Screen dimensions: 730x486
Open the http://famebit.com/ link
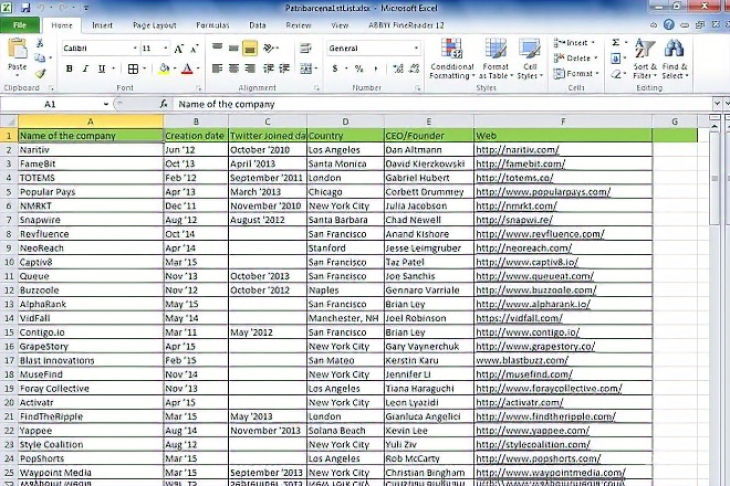520,164
